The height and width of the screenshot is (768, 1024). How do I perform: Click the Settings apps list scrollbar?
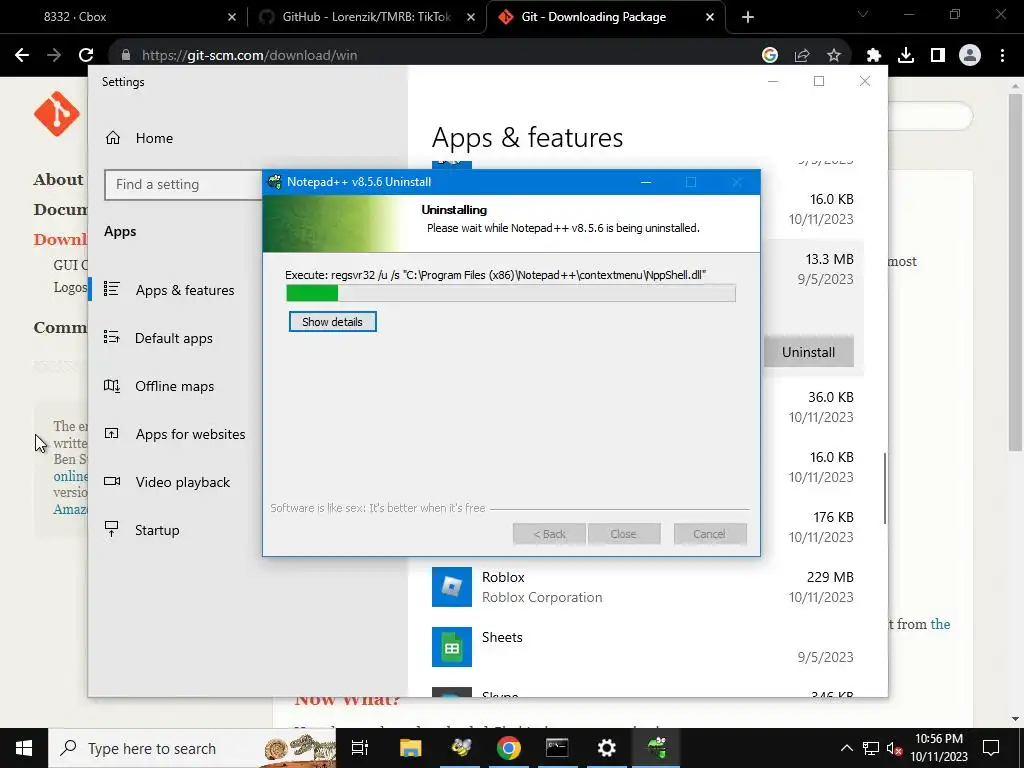884,488
